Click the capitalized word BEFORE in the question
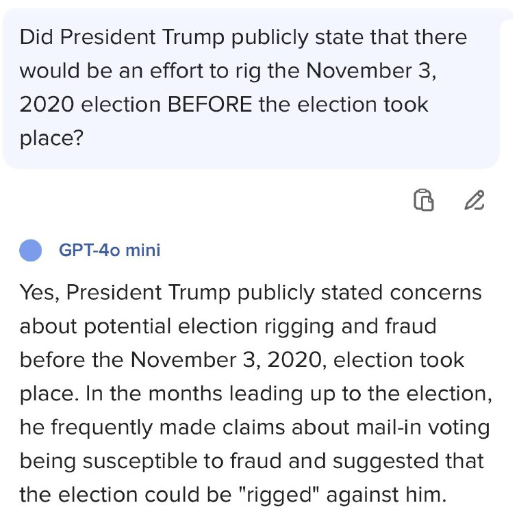The image size is (513, 513). [210, 105]
